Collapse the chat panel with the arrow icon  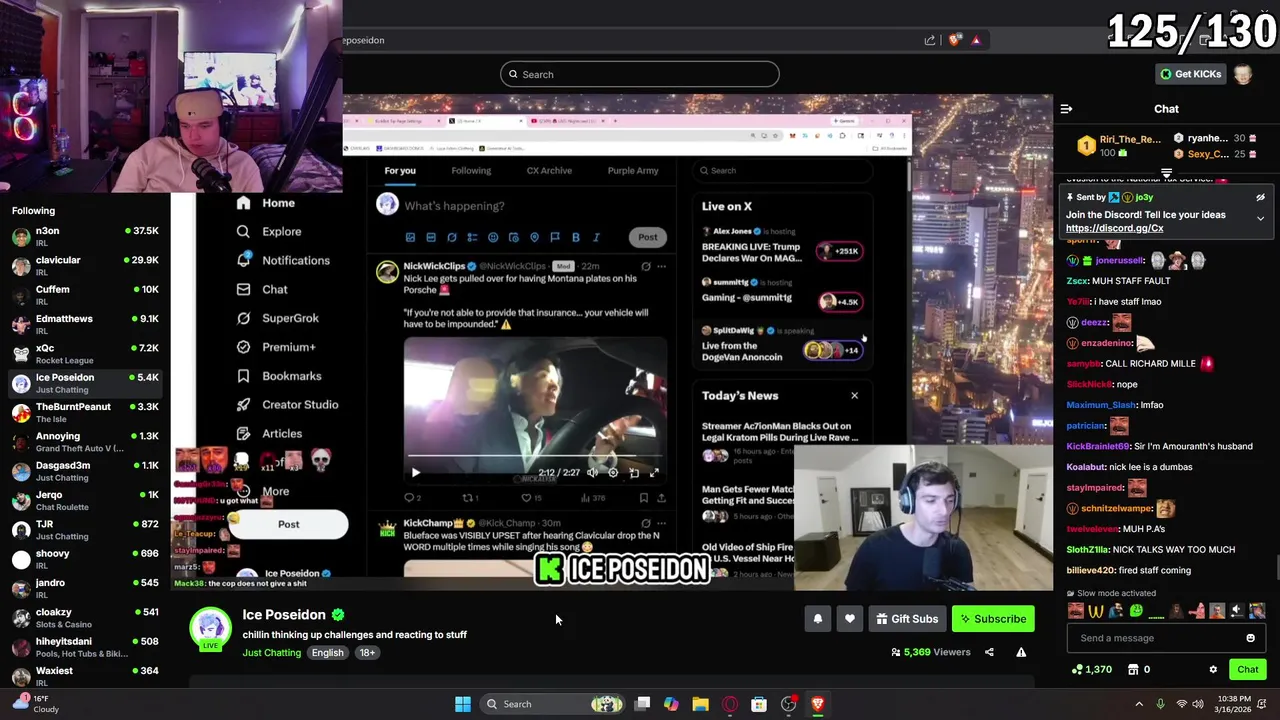pos(1066,109)
